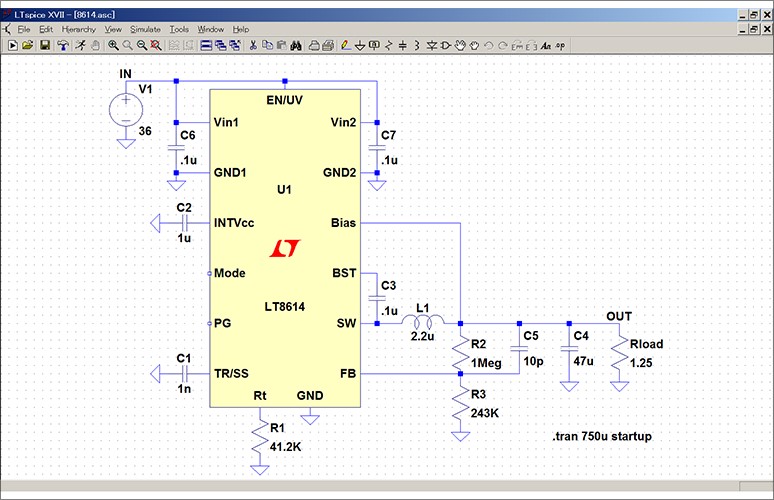Select the Inductor component tool
Screen dimensions: 774x500
(x=416, y=45)
